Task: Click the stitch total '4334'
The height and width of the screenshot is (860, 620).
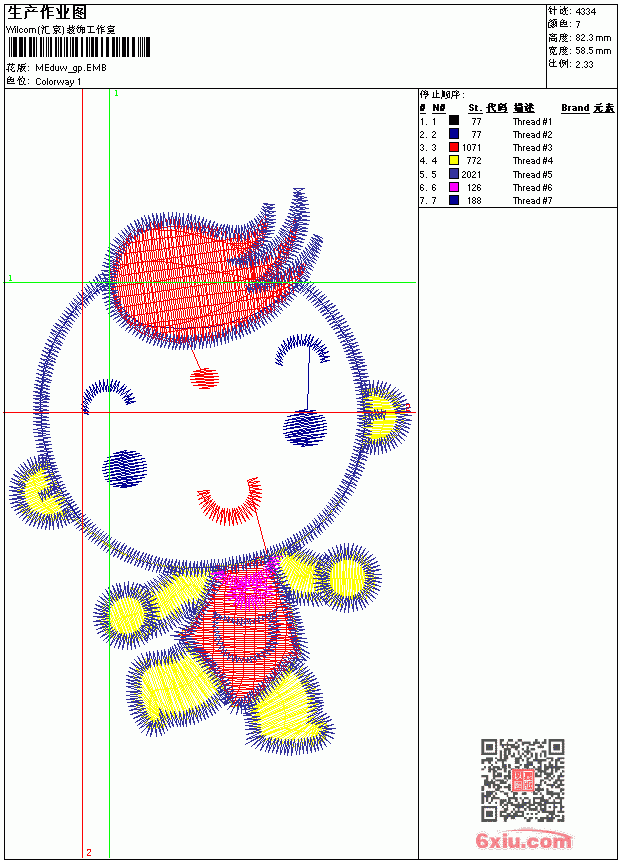Action: [585, 11]
